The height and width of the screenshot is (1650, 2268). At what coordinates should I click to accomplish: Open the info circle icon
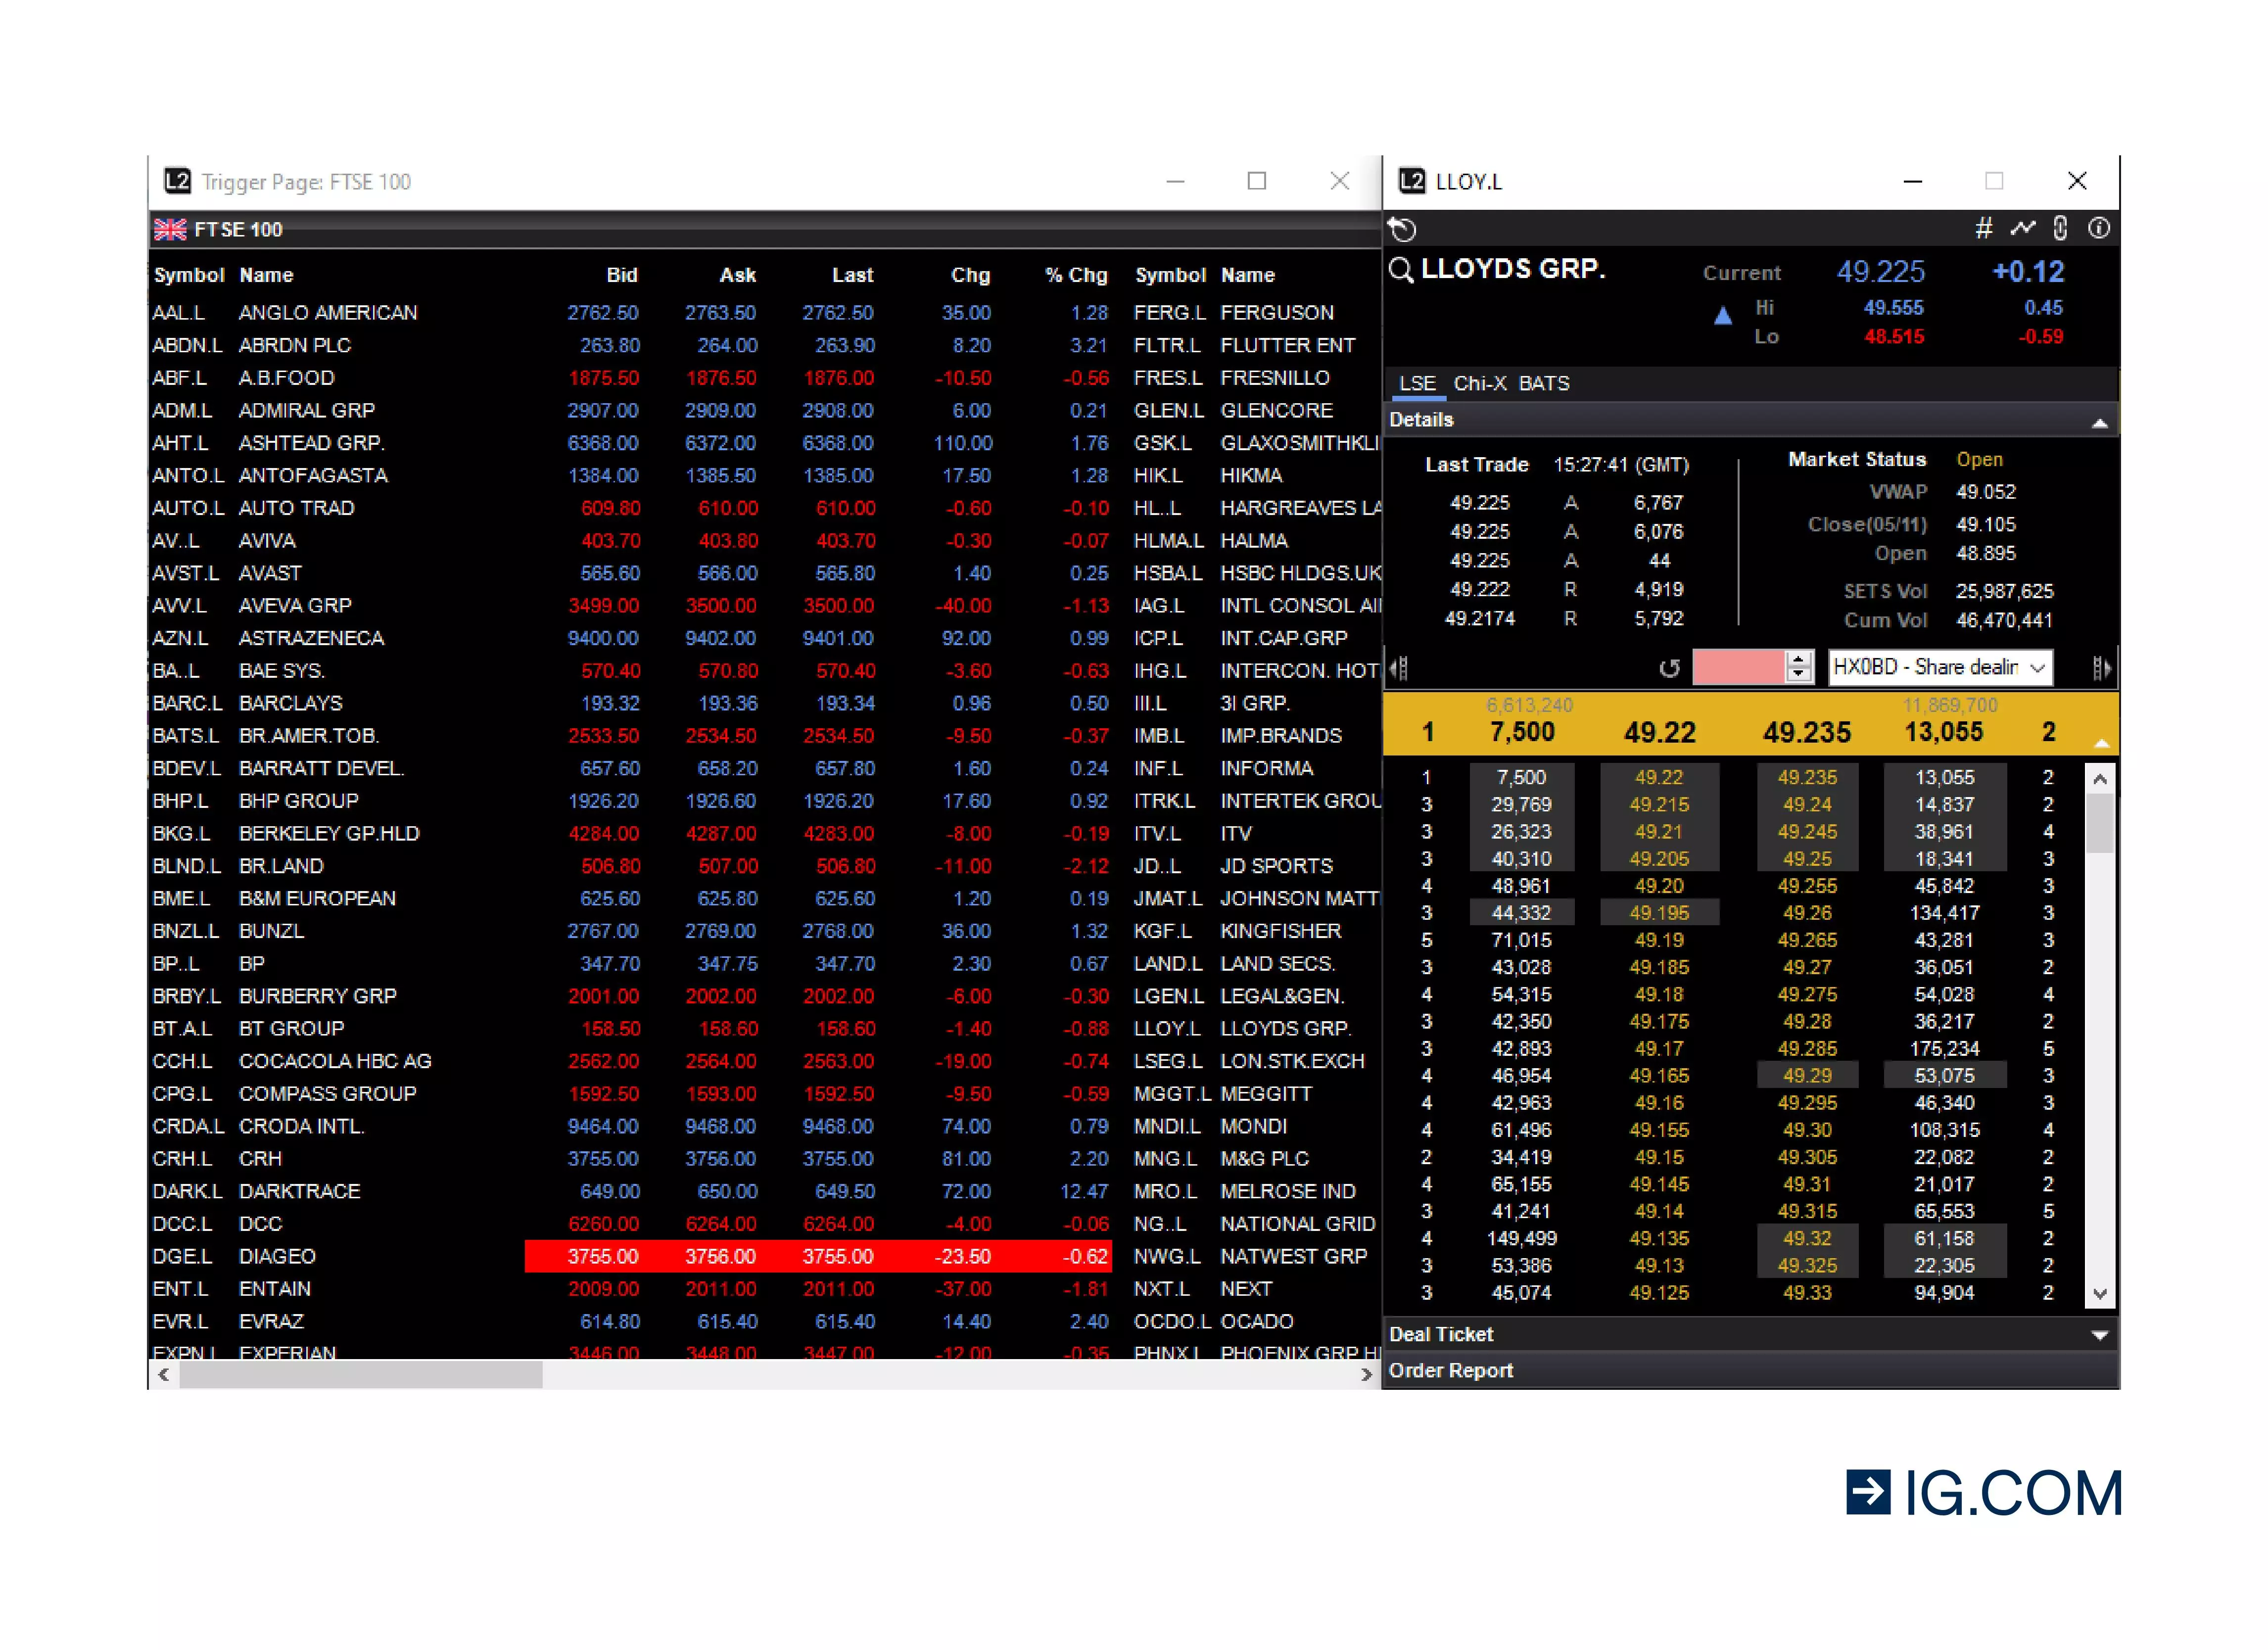tap(2099, 229)
